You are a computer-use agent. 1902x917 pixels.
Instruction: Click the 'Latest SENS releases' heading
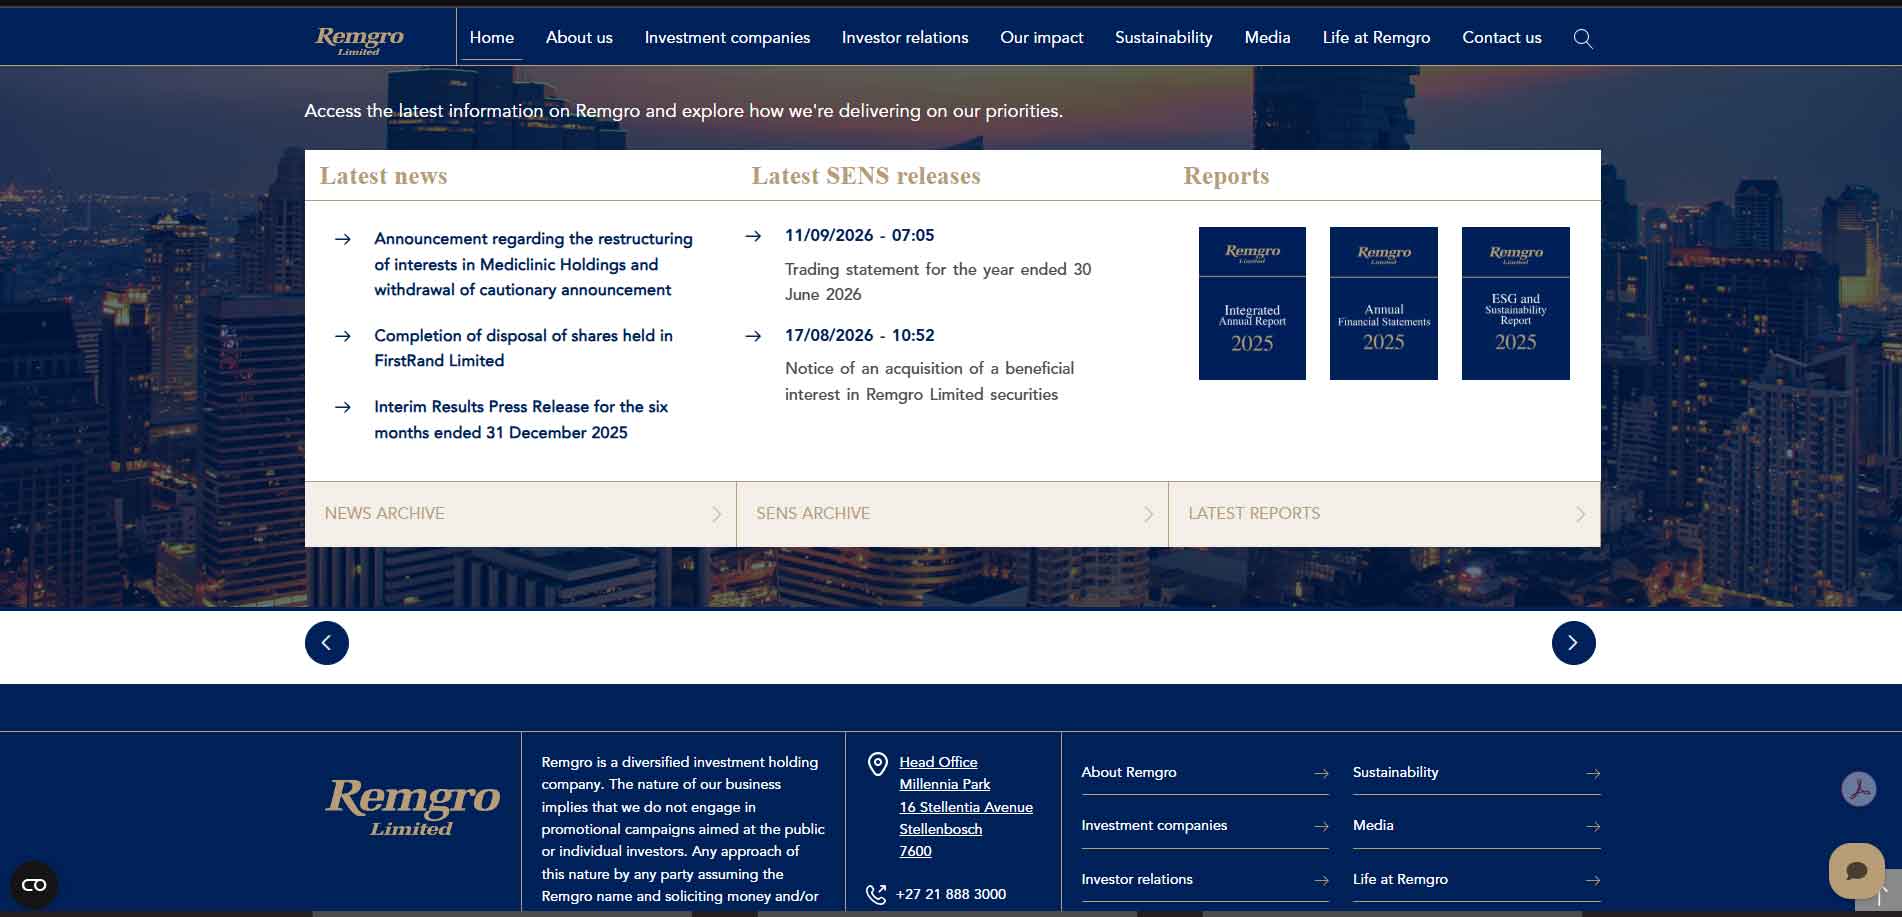(x=866, y=176)
